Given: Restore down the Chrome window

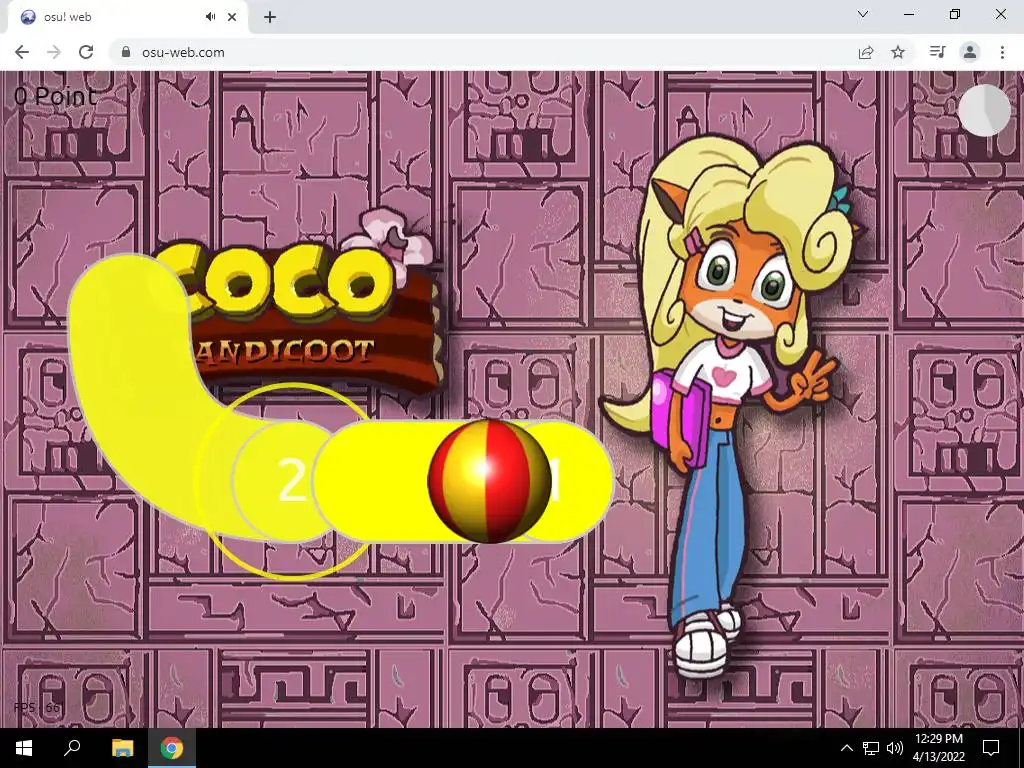Looking at the screenshot, I should (x=955, y=14).
